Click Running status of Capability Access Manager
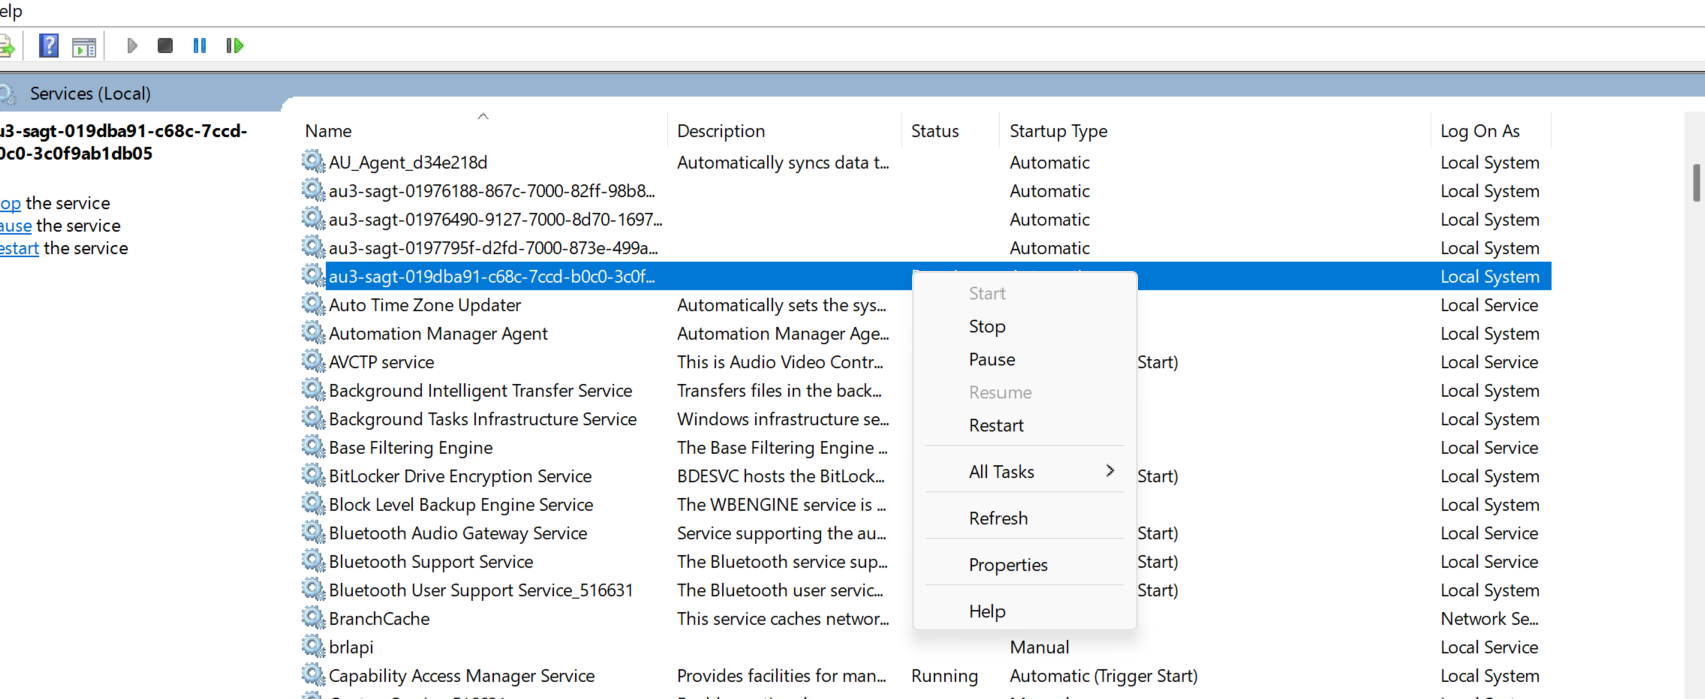 [944, 676]
